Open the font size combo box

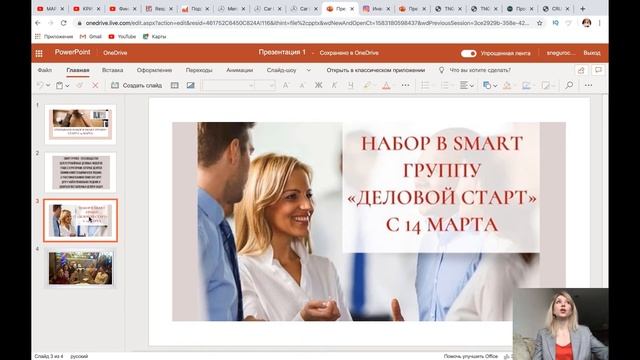pyautogui.click(x=265, y=85)
